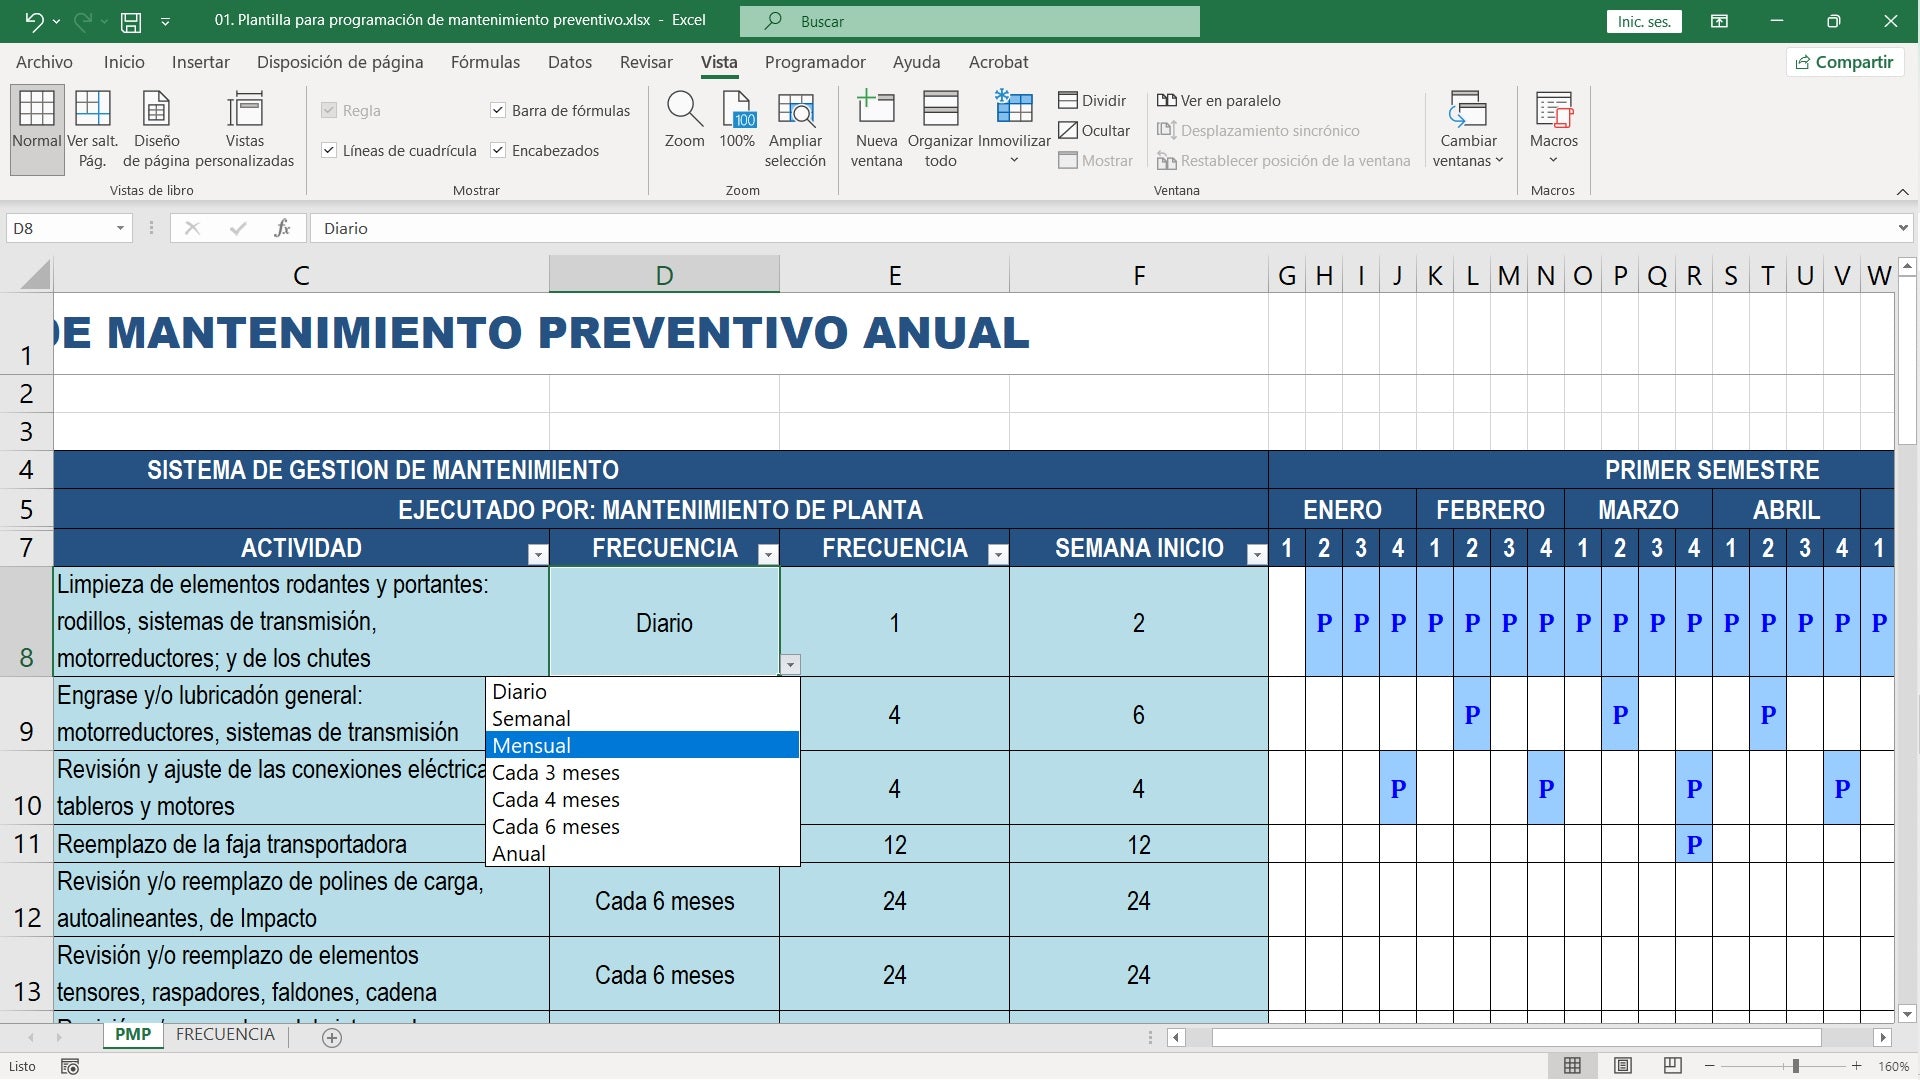Image resolution: width=1920 pixels, height=1080 pixels.
Task: Open a Nueva ventana
Action: click(876, 128)
